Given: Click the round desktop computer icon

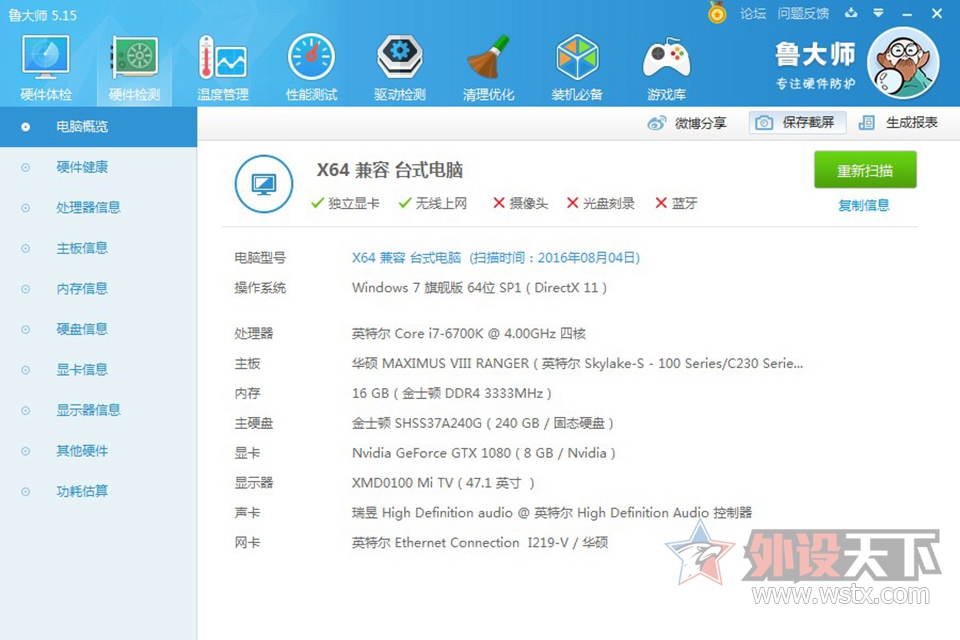Looking at the screenshot, I should pos(264,184).
